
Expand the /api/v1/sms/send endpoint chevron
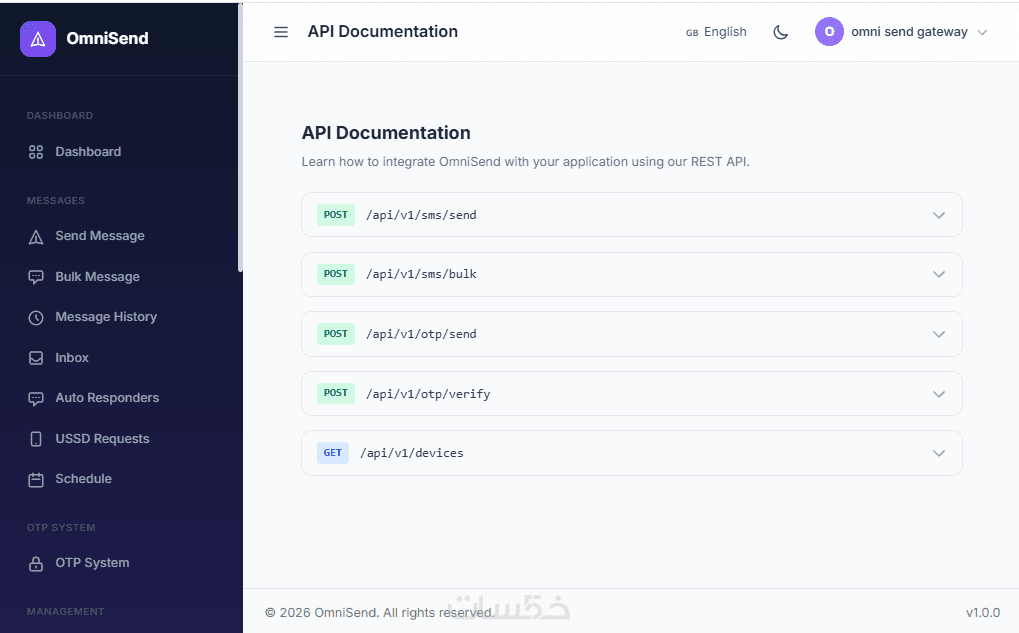click(938, 215)
